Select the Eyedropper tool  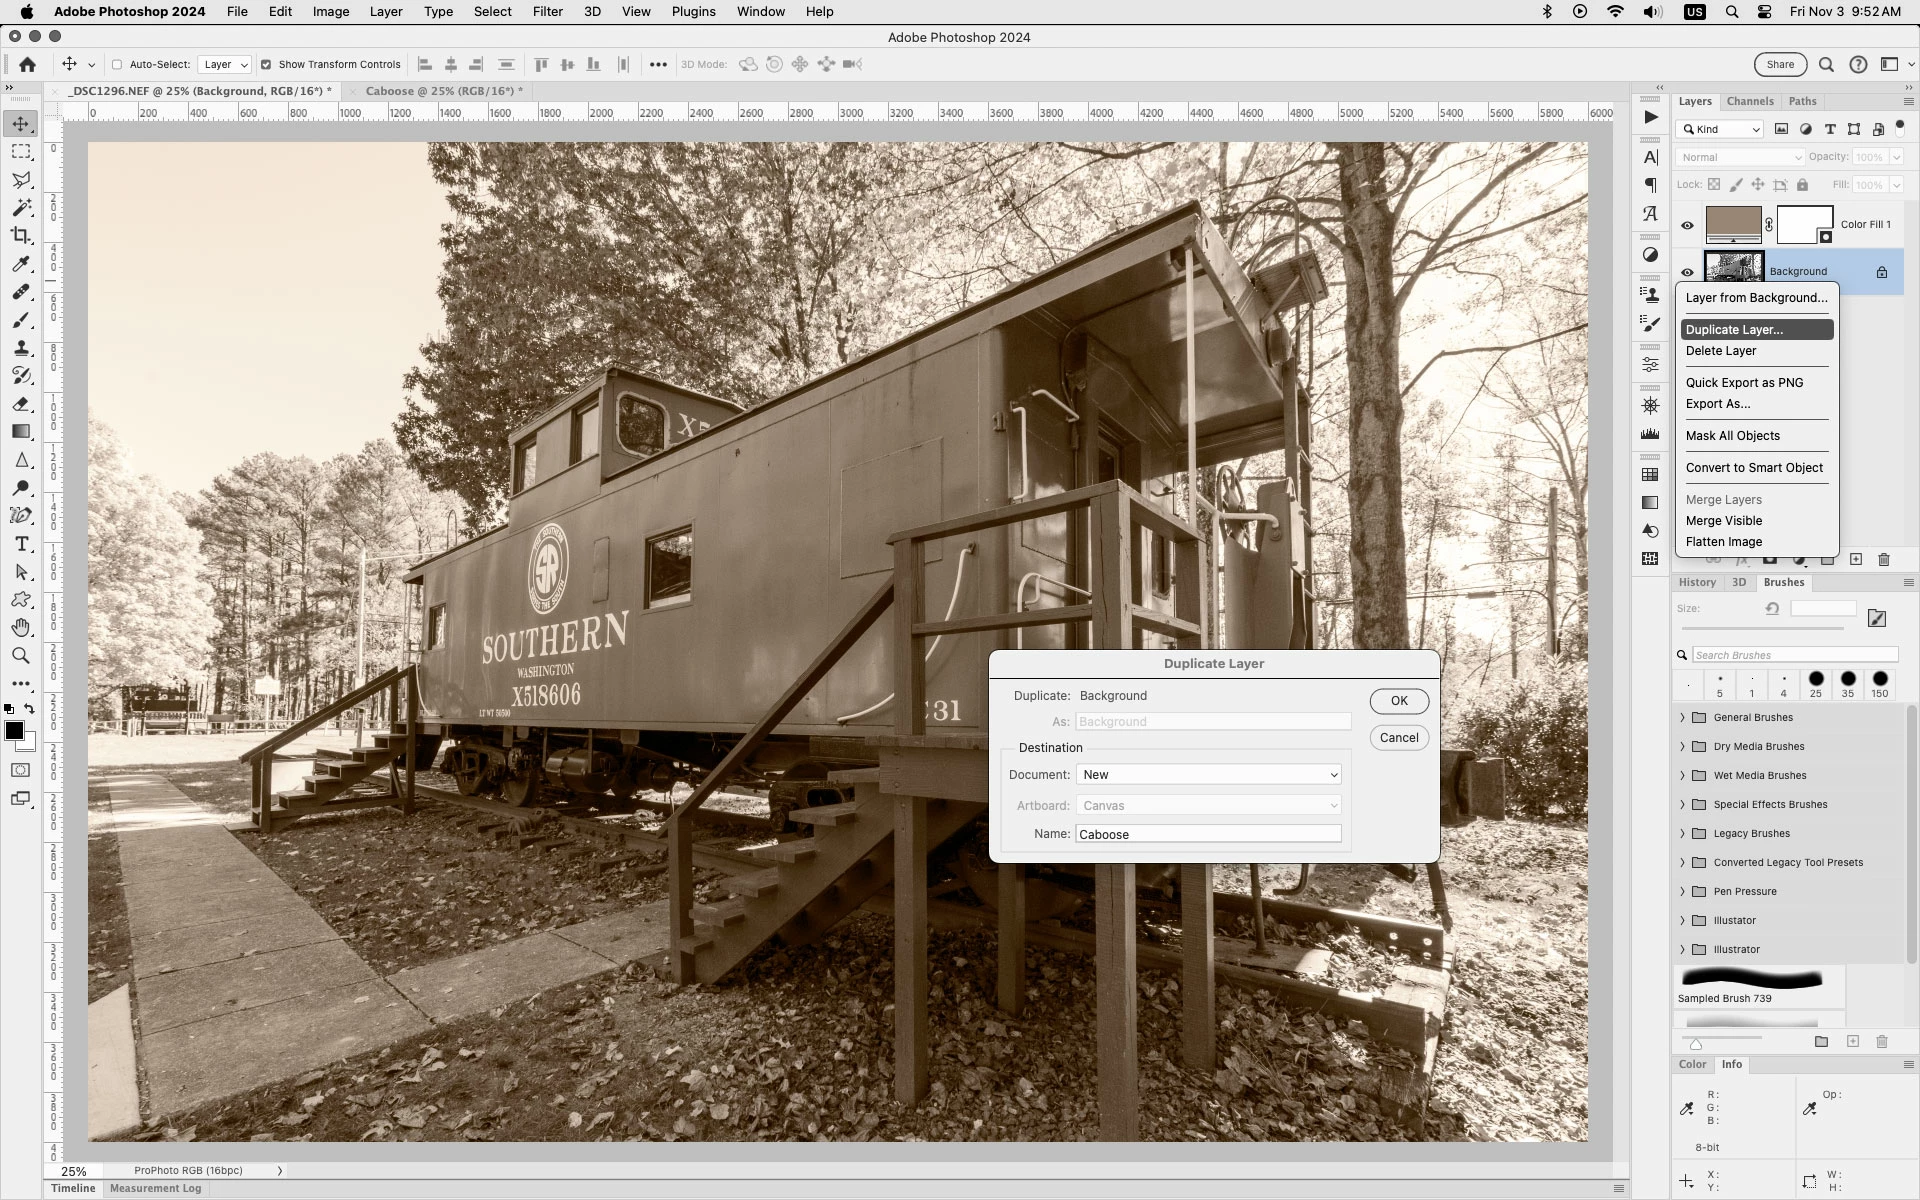[21, 264]
